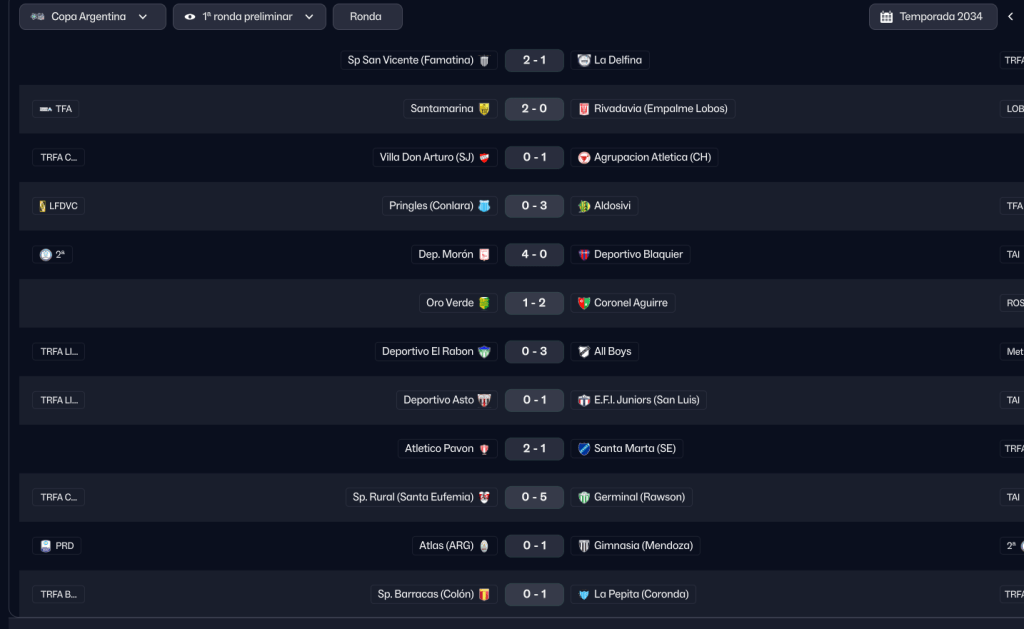Click the Dep. Morón club badge
This screenshot has height=629, width=1024.
coord(484,255)
